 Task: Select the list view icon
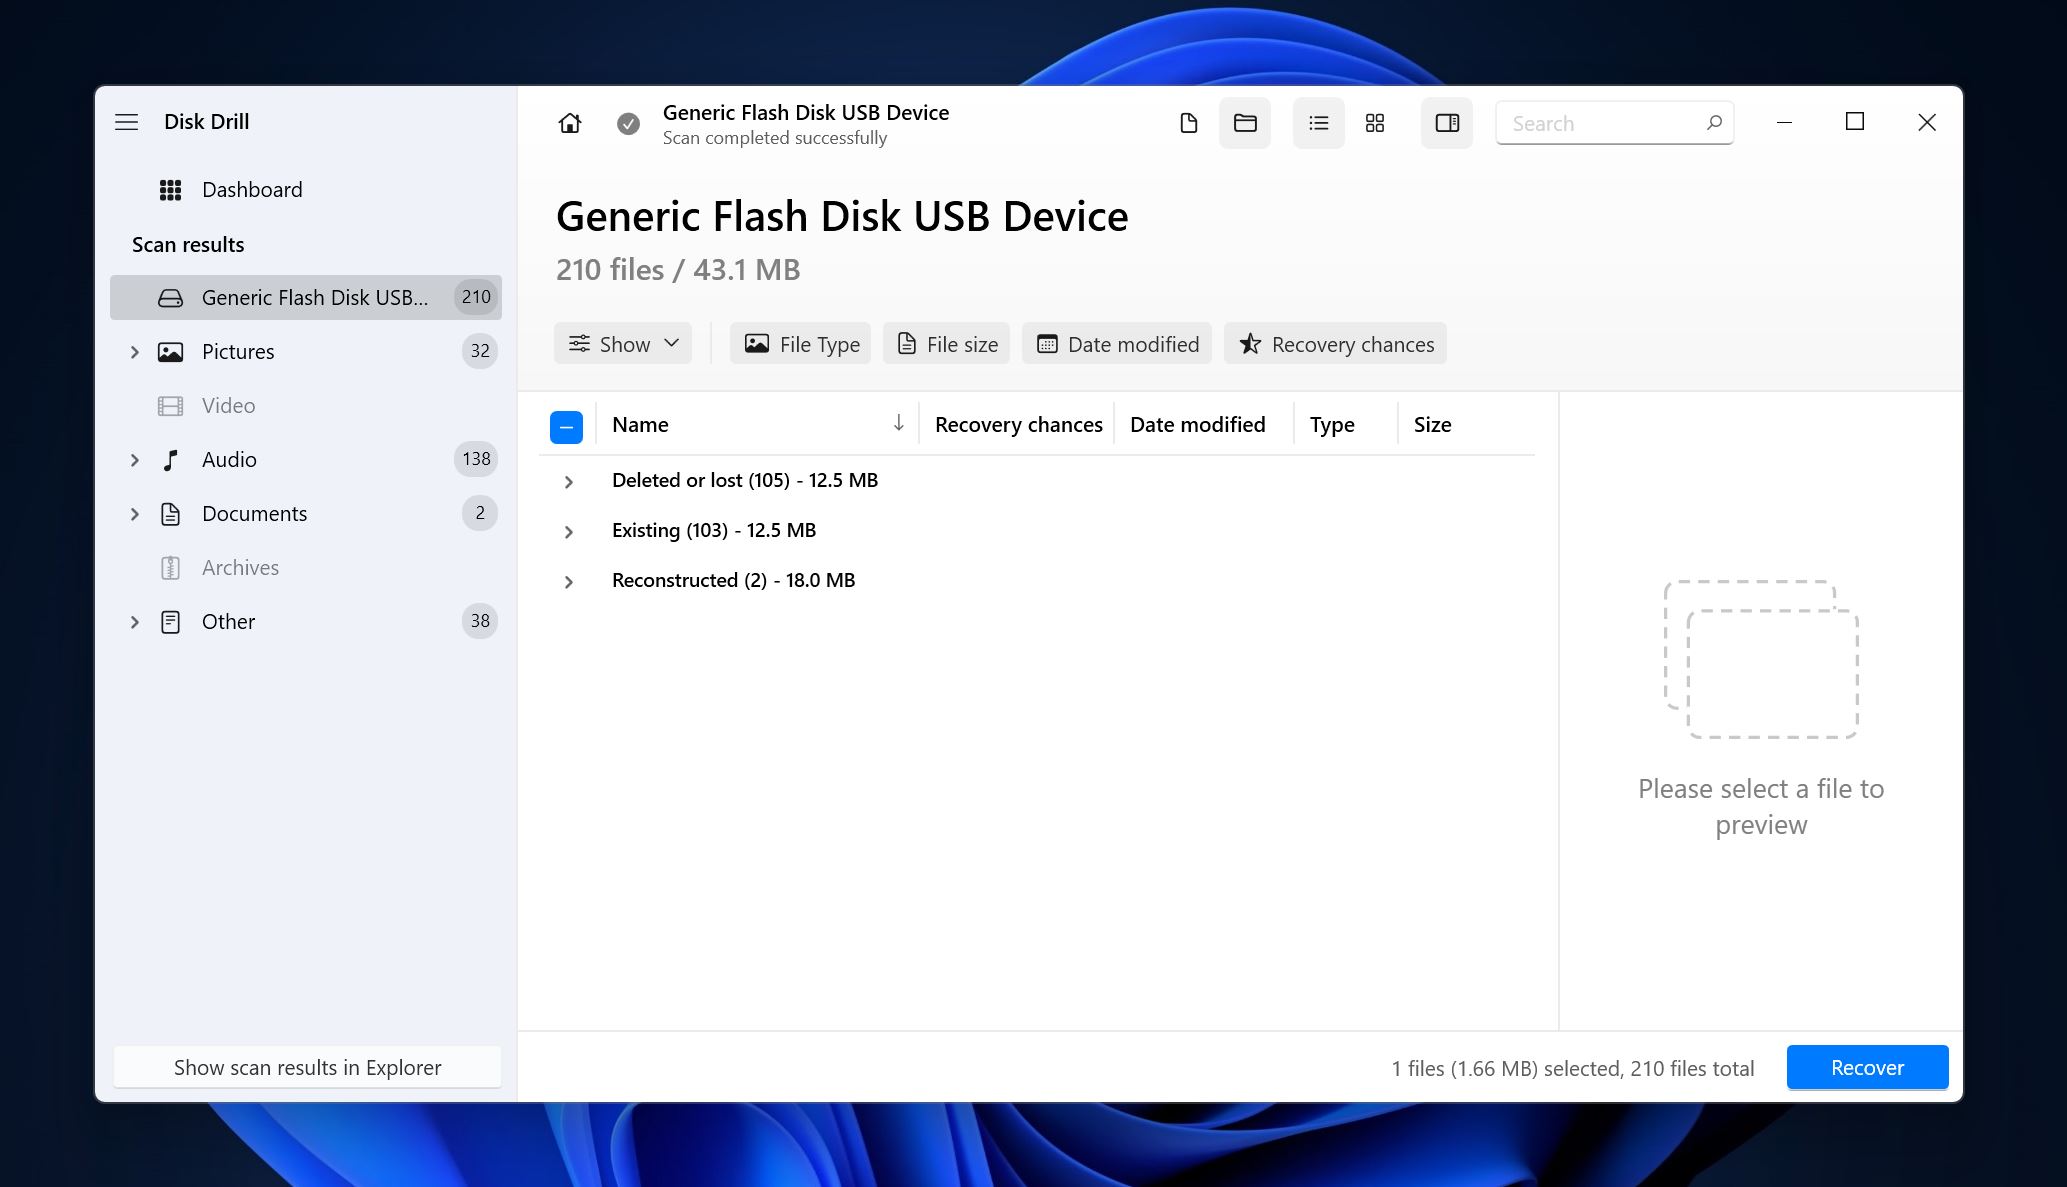click(x=1316, y=122)
